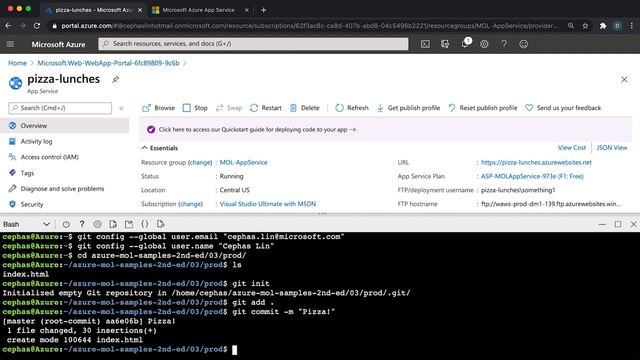
Task: Open Directory and subscription filter icon
Action: [x=445, y=44]
